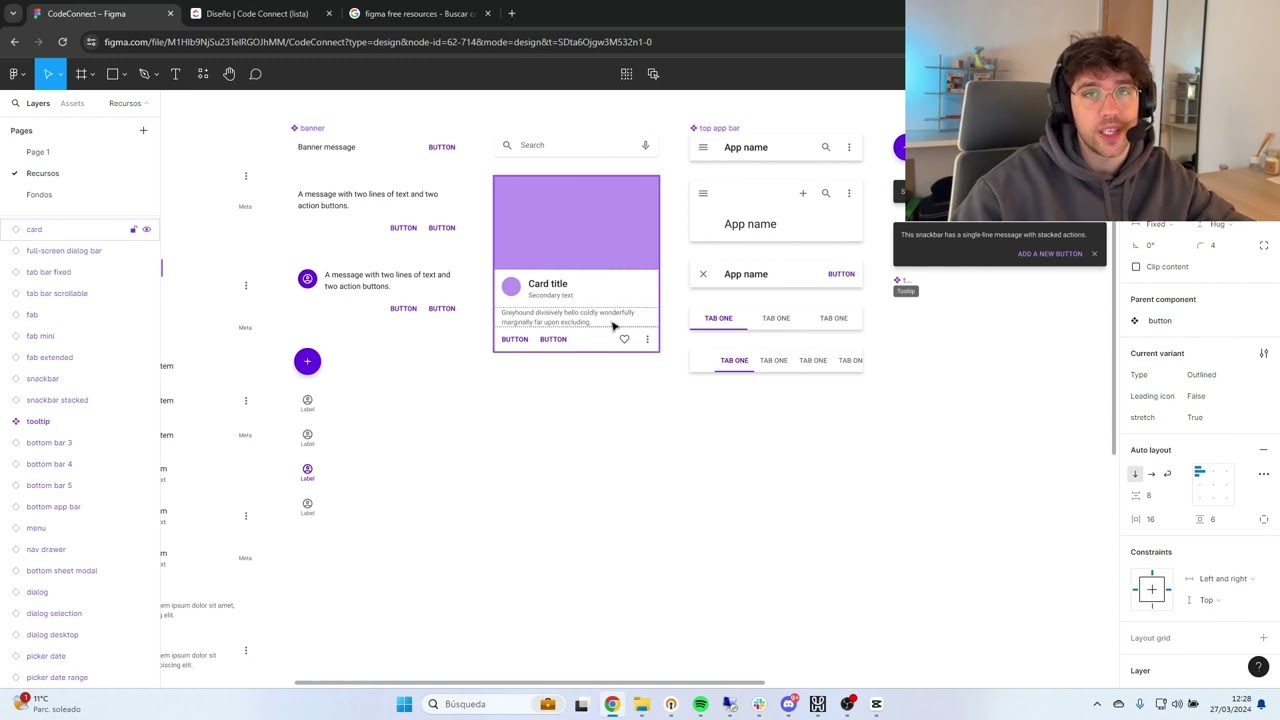1280x720 pixels.
Task: Select the Pen tool
Action: [144, 74]
